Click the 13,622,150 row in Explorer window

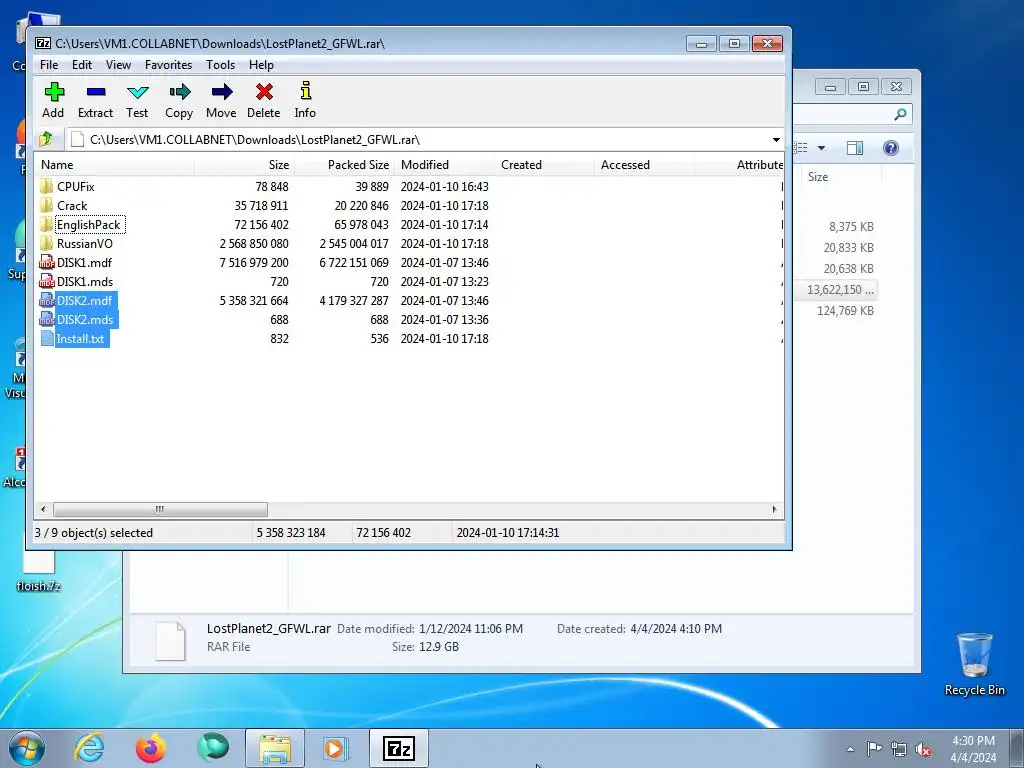840,289
